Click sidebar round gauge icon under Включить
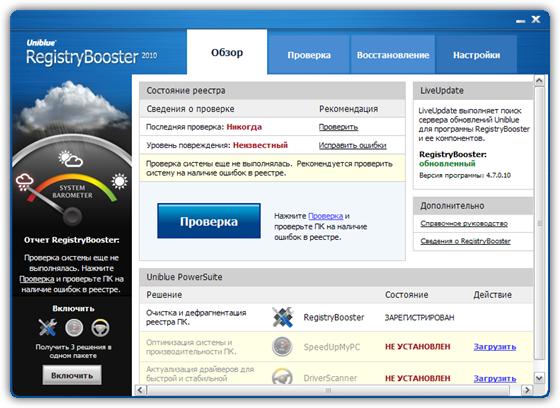560x408 pixels. (x=74, y=328)
